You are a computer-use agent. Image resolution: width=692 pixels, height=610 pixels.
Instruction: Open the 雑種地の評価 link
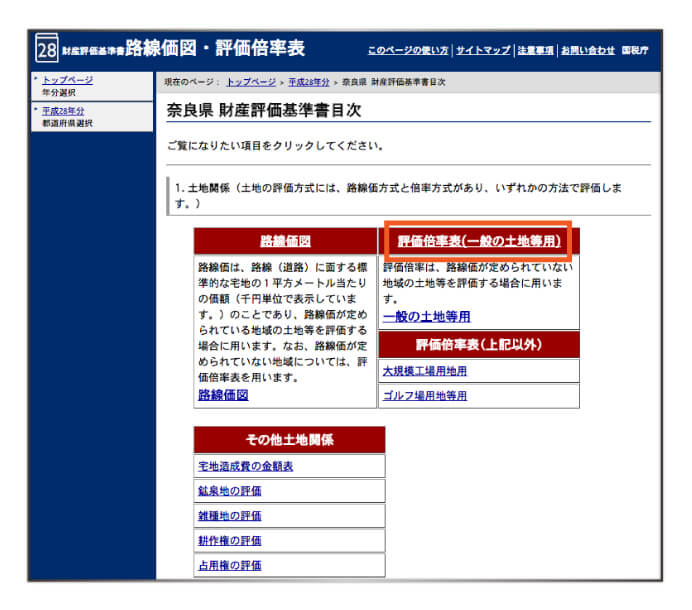(x=229, y=516)
